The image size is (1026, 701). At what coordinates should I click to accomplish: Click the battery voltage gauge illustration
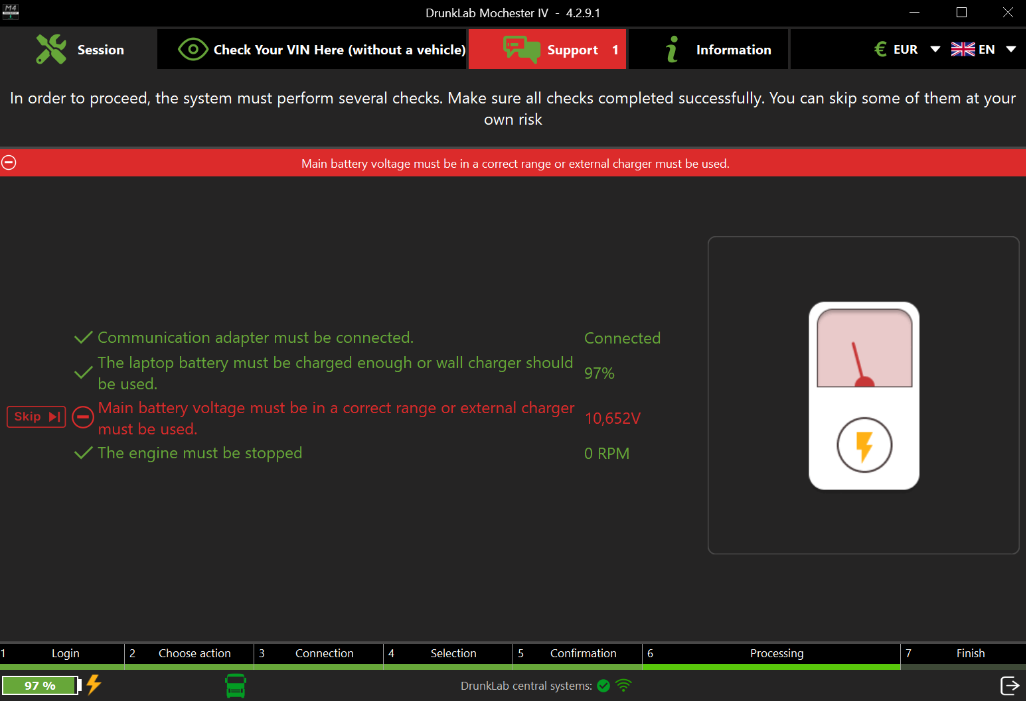click(x=863, y=395)
